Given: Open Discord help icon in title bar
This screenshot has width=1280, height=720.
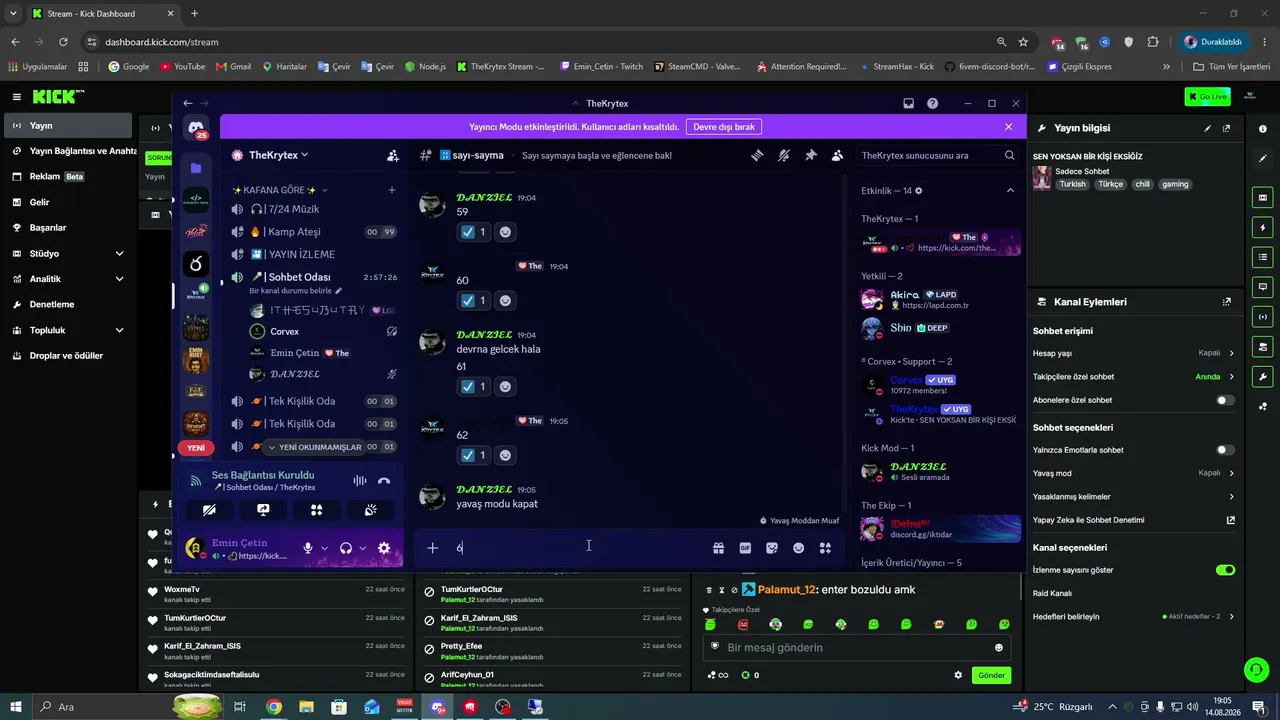Looking at the screenshot, I should click(933, 103).
